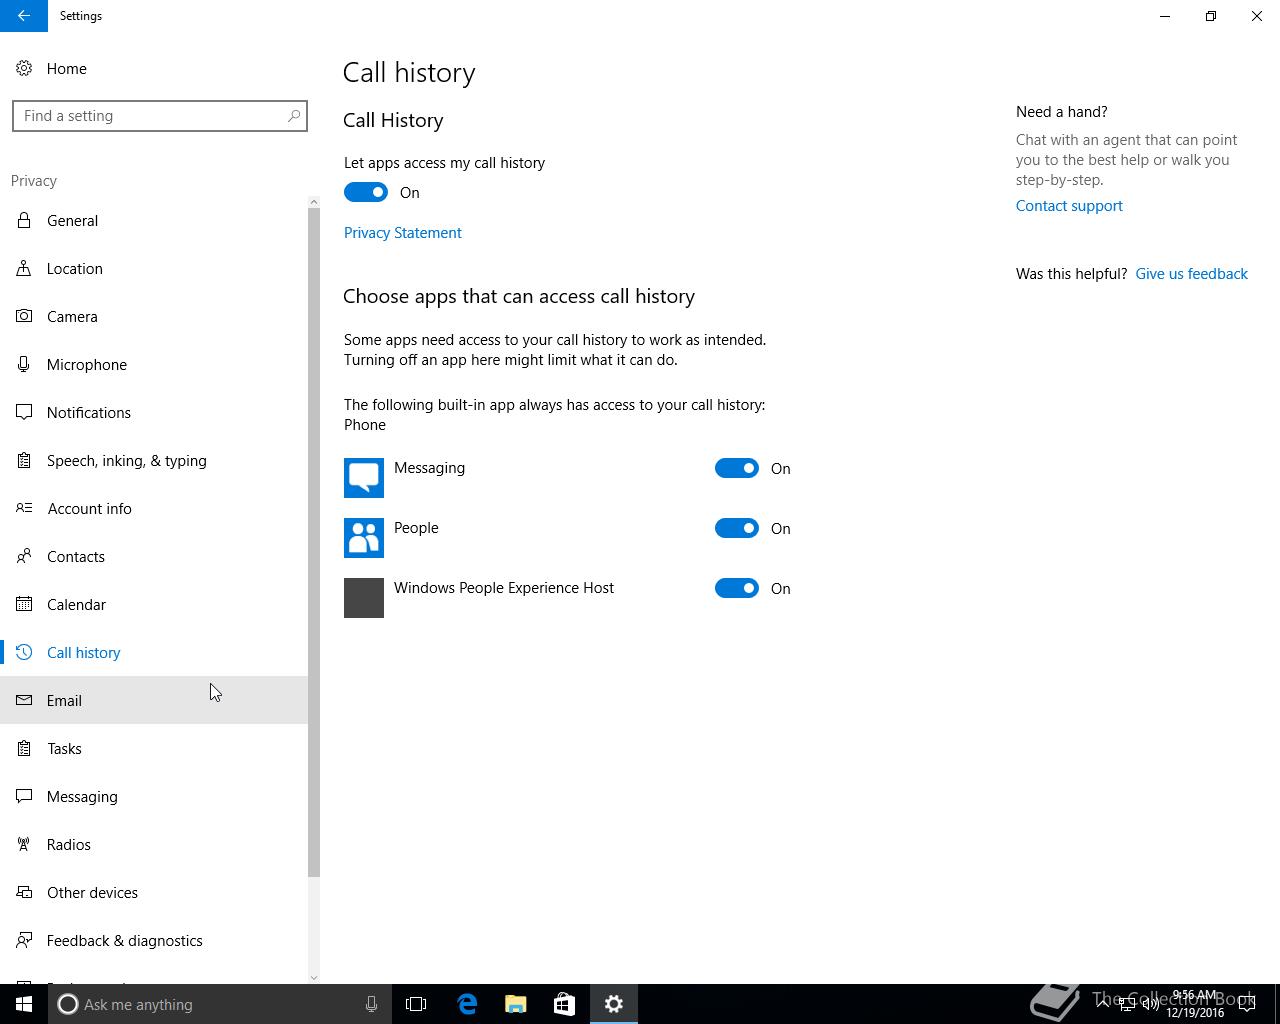
Task: Open the Camera privacy page
Action: tap(154, 316)
